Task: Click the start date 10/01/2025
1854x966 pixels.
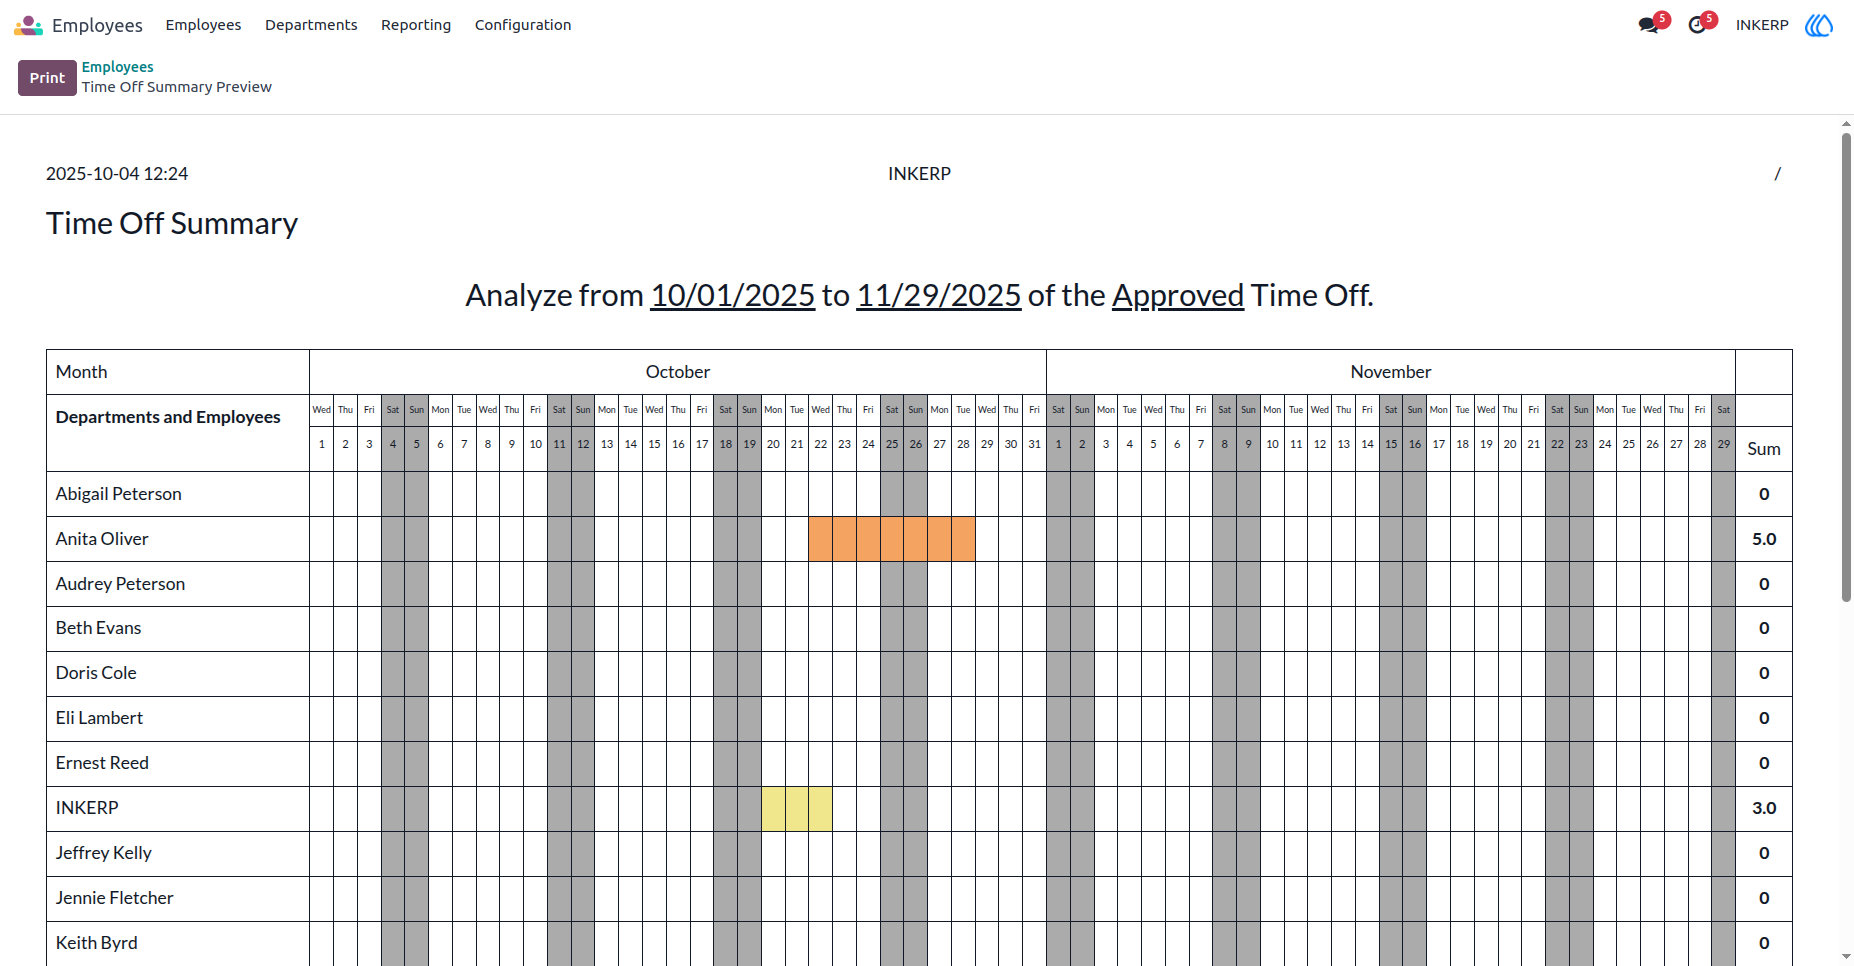Action: 733,295
